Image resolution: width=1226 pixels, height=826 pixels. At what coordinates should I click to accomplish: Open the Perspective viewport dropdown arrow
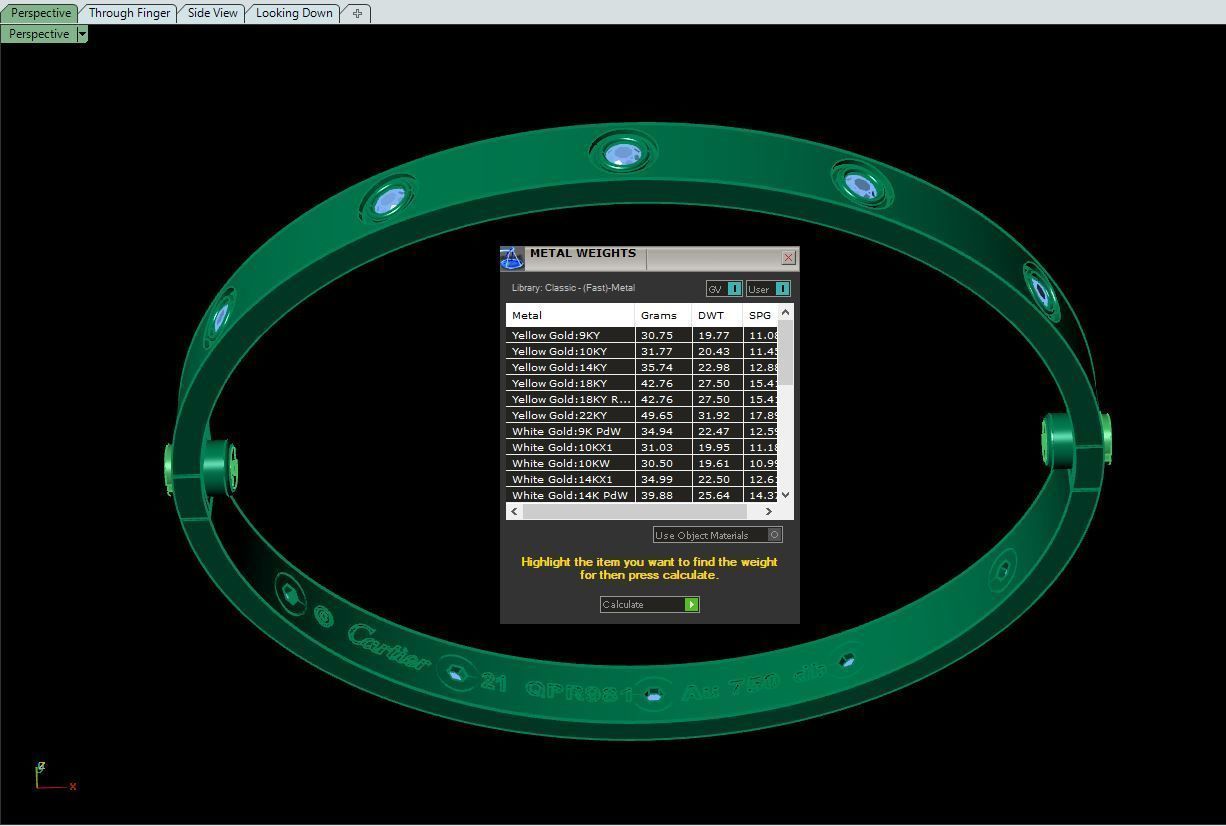(x=82, y=34)
